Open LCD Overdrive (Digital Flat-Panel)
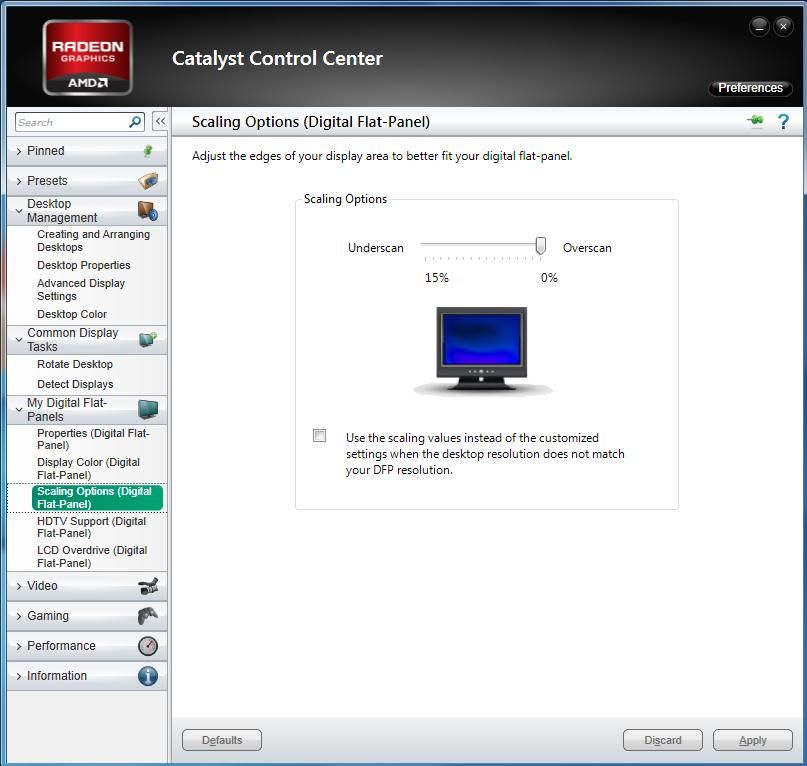The width and height of the screenshot is (807, 766). tap(92, 556)
